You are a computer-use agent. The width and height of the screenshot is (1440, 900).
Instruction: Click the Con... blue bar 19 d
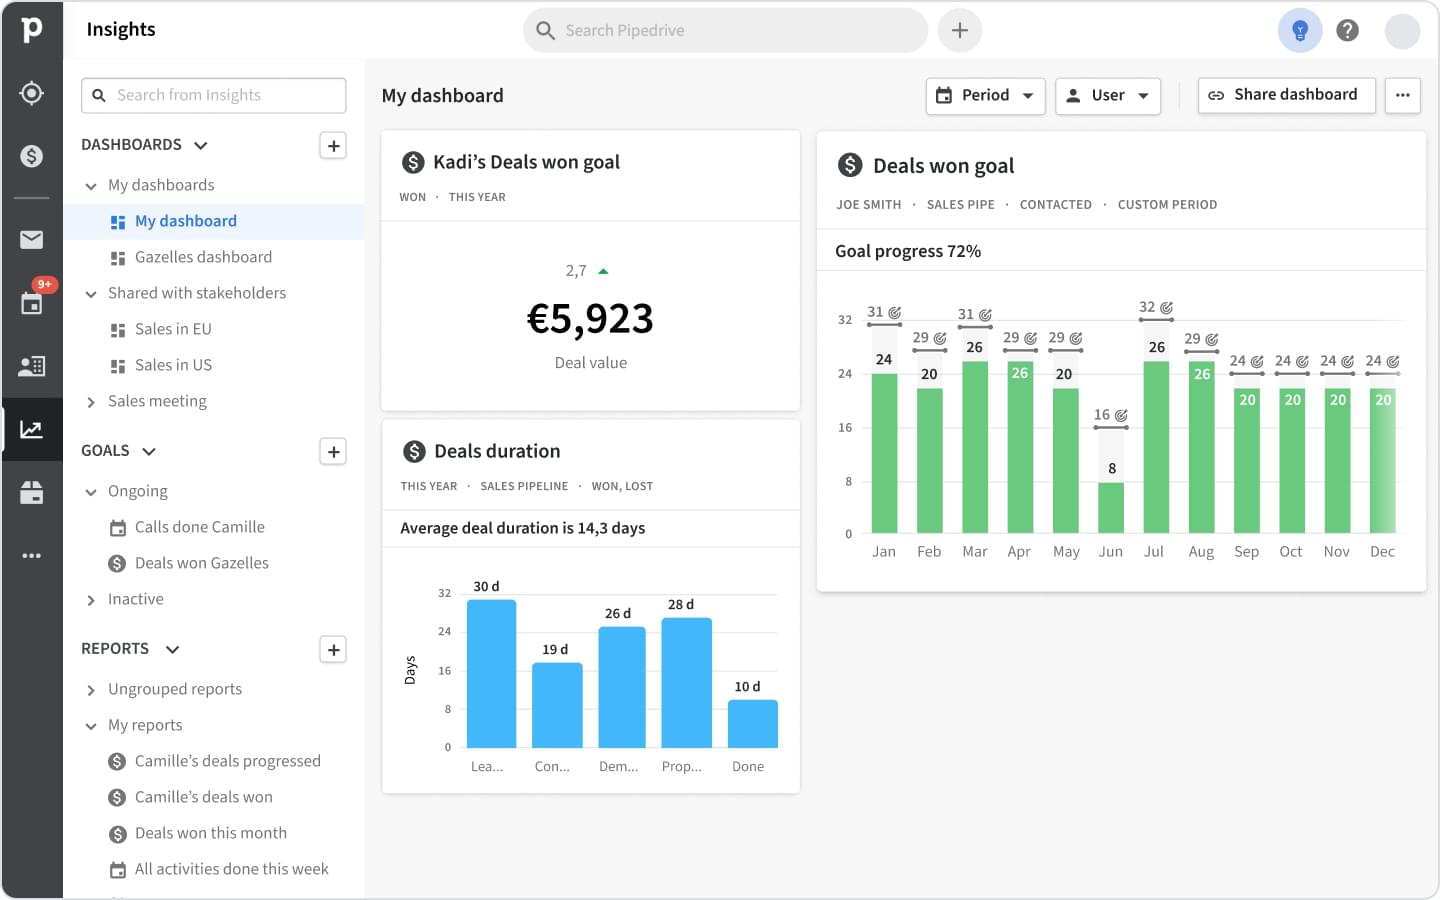coord(557,706)
